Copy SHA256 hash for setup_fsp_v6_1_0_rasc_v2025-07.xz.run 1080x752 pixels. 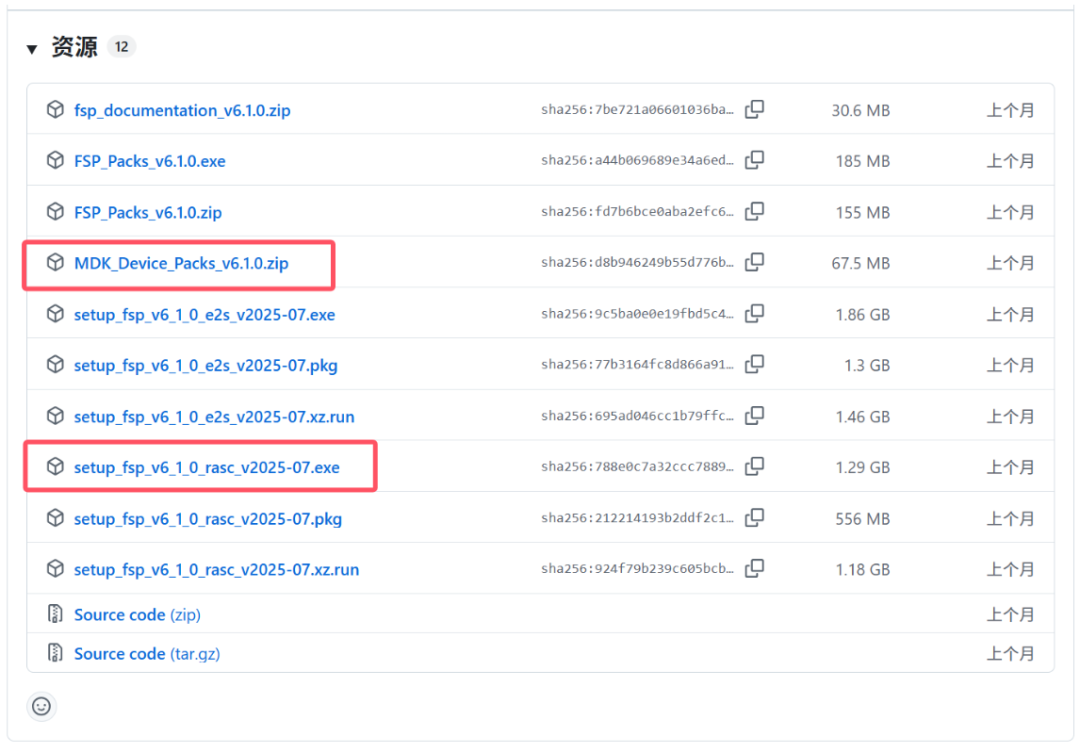coord(755,569)
